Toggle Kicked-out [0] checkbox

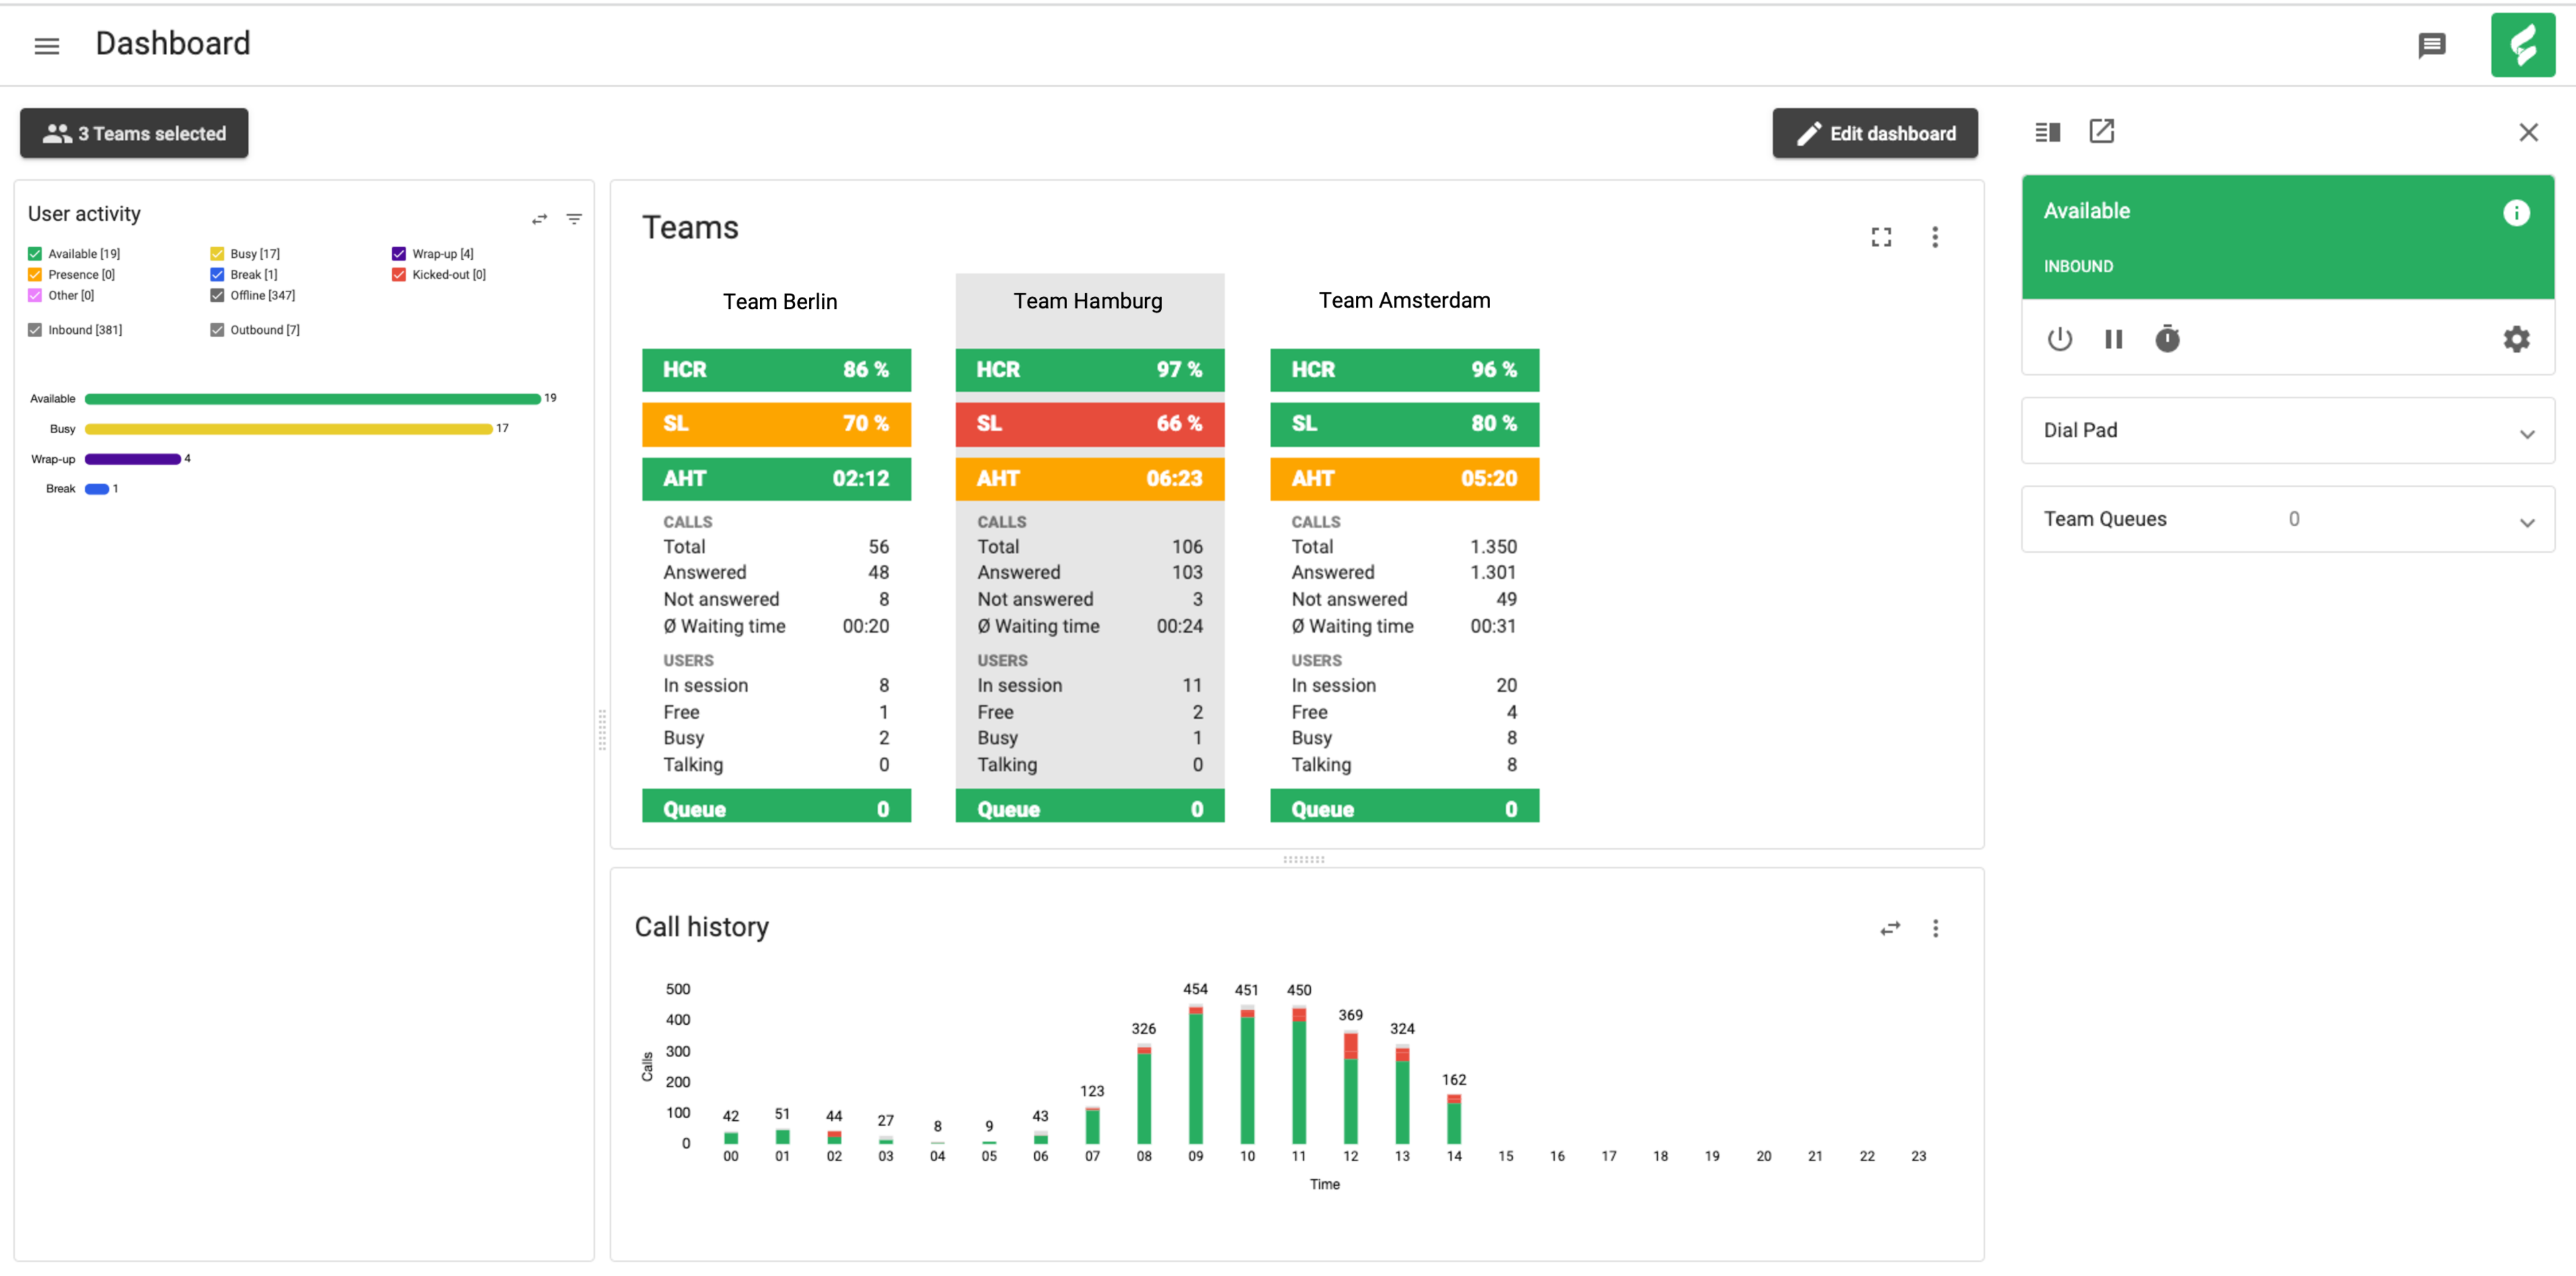[399, 275]
